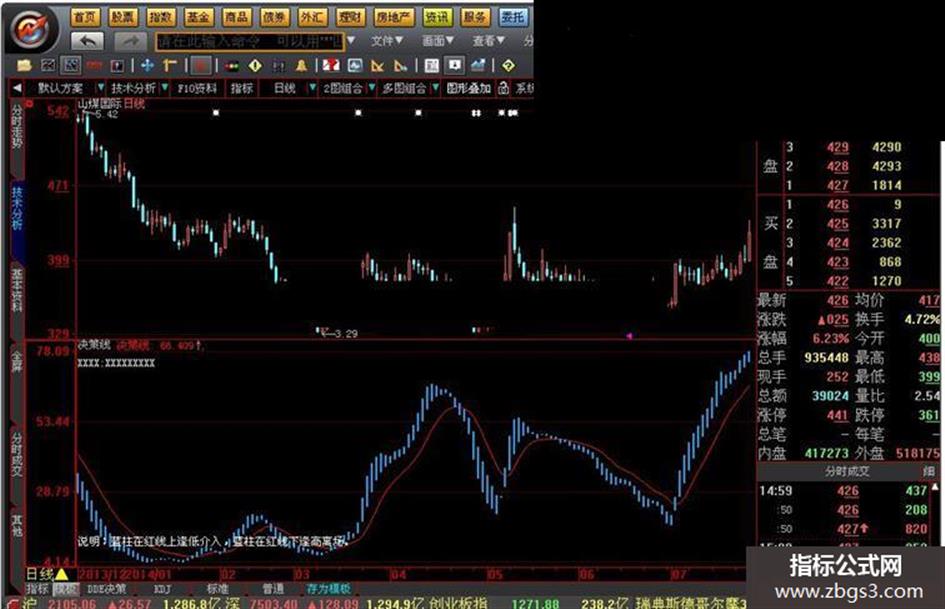Switch to DDE决策 indicator tab
The width and height of the screenshot is (945, 609).
[x=107, y=588]
